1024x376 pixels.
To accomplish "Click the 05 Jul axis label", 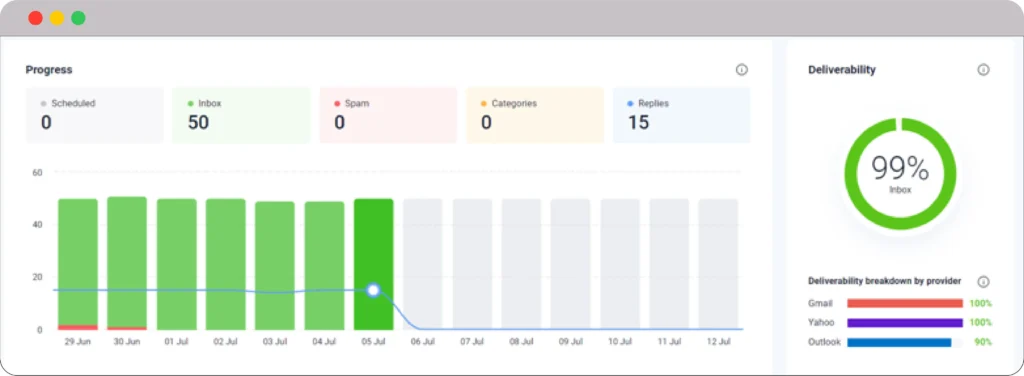I will click(x=373, y=341).
